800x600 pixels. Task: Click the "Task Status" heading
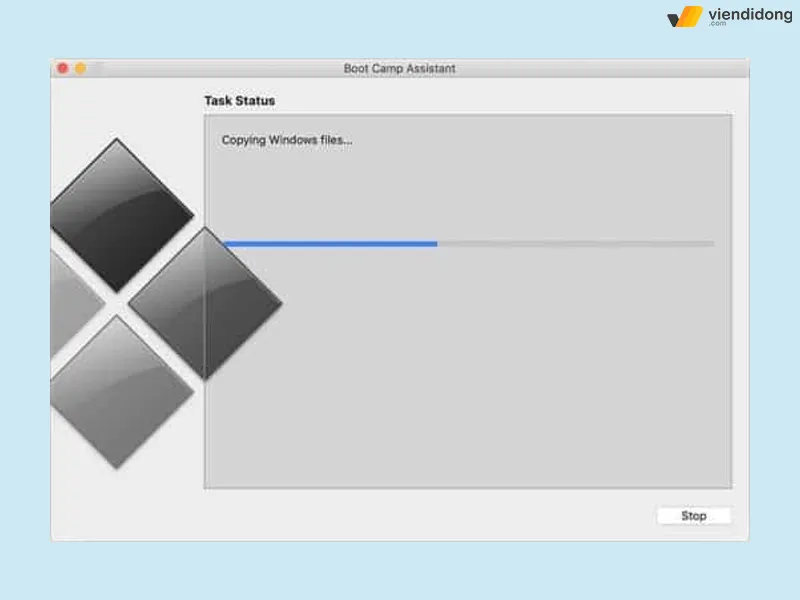[x=239, y=101]
